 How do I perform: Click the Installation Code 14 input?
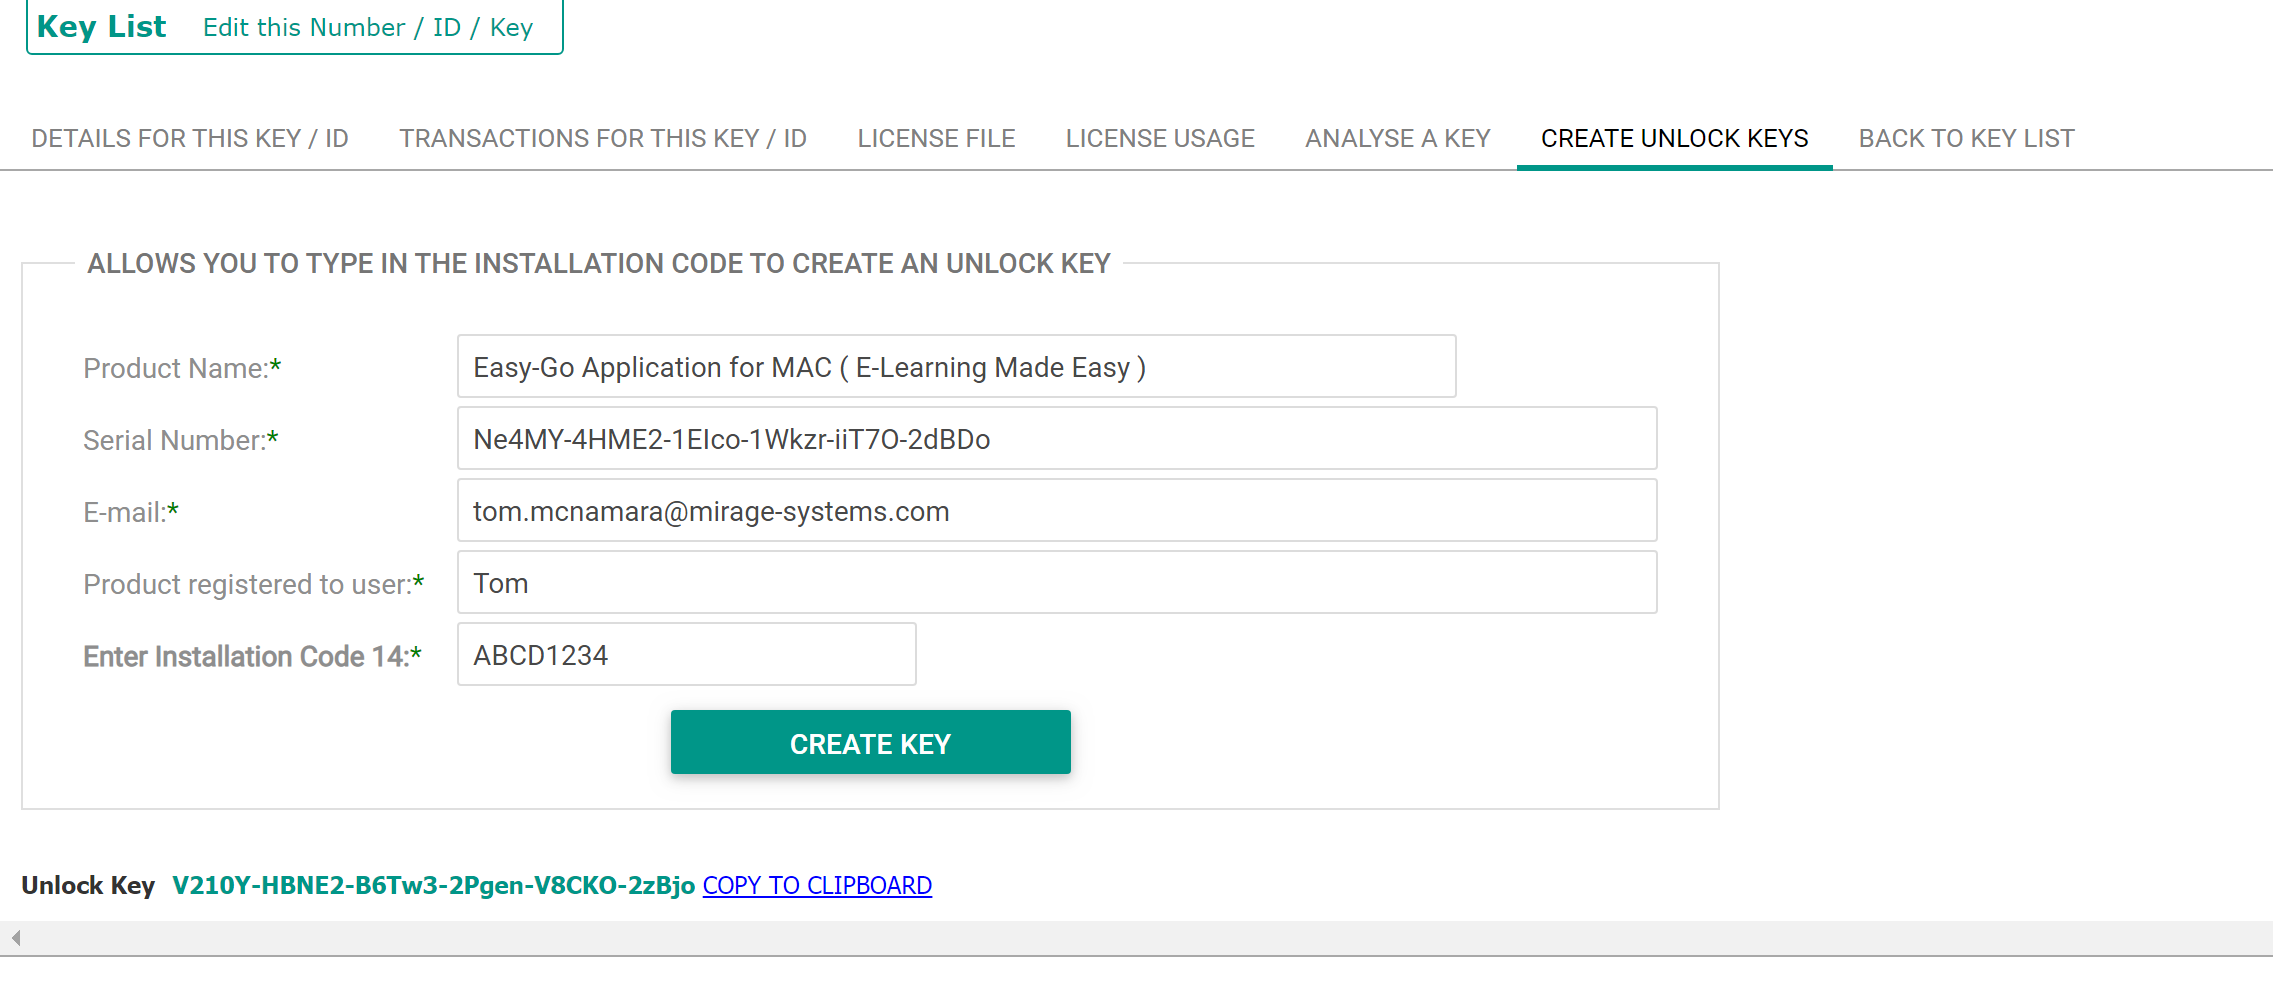686,655
